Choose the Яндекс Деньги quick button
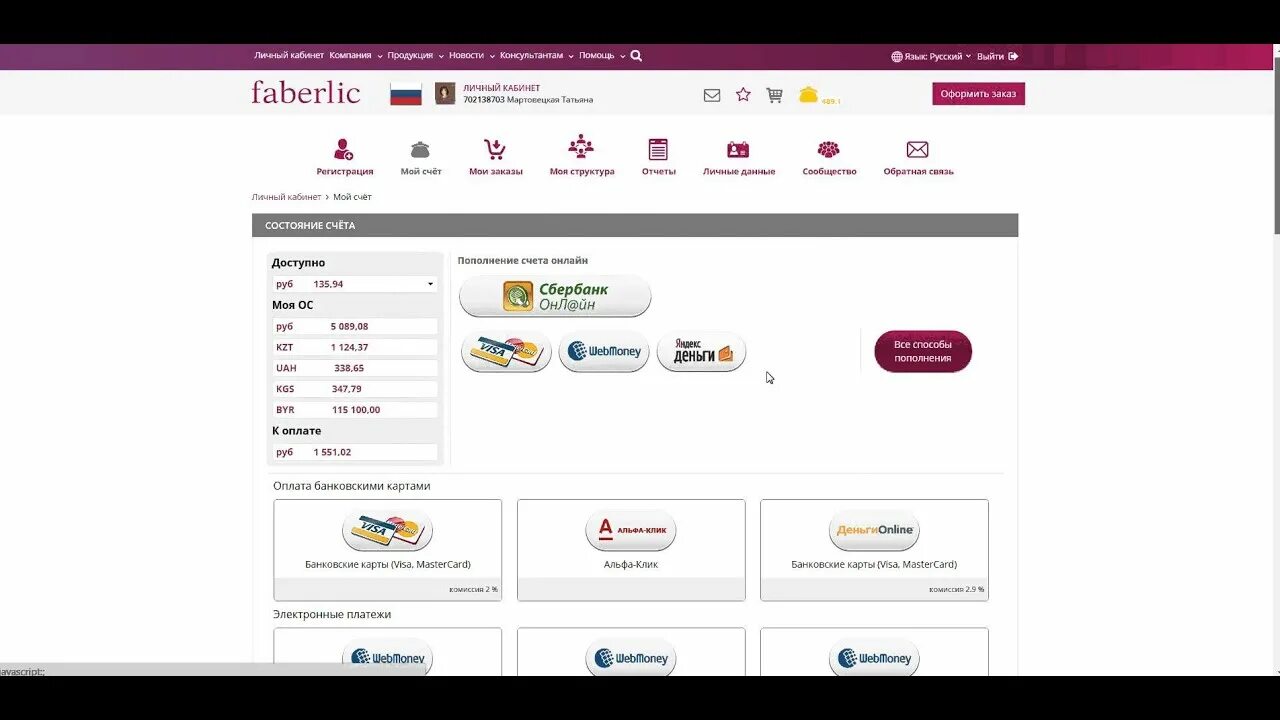Image resolution: width=1280 pixels, height=720 pixels. tap(701, 351)
